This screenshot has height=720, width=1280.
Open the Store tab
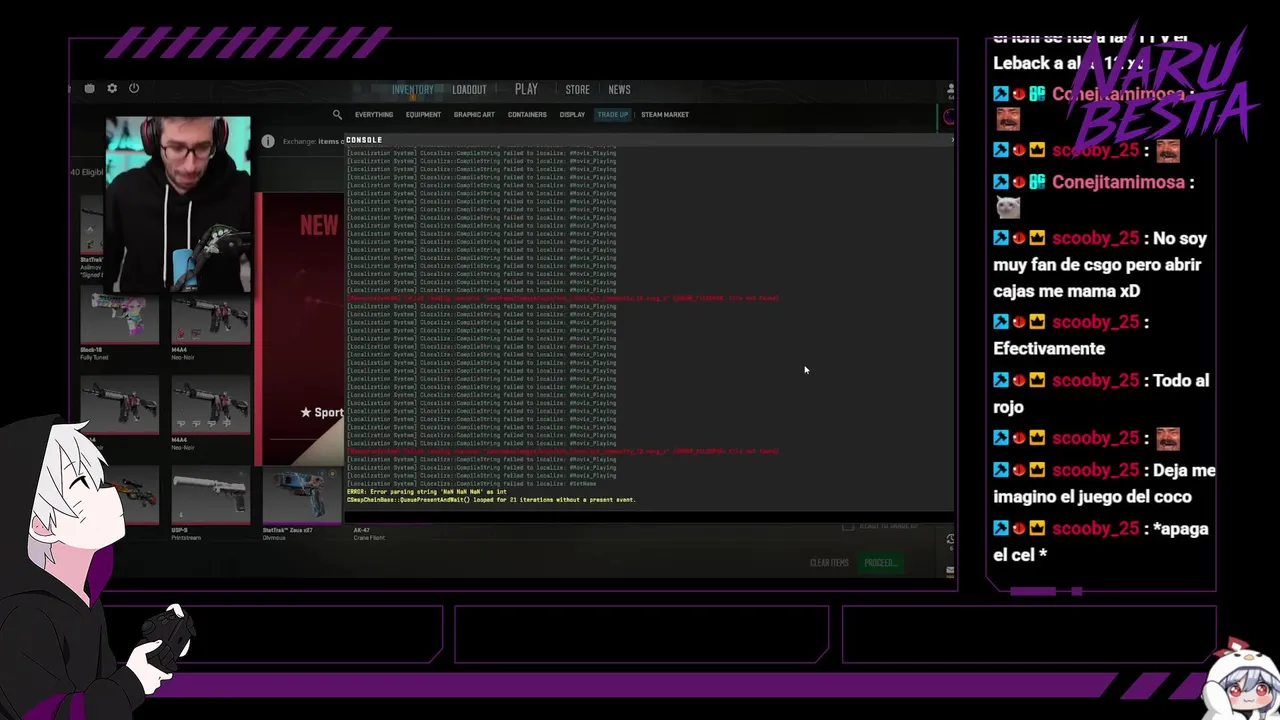[578, 90]
